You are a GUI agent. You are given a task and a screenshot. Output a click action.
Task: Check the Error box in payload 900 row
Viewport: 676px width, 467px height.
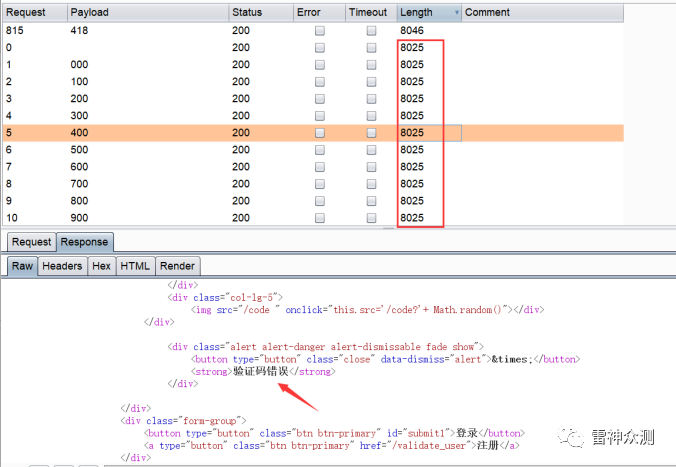[320, 218]
